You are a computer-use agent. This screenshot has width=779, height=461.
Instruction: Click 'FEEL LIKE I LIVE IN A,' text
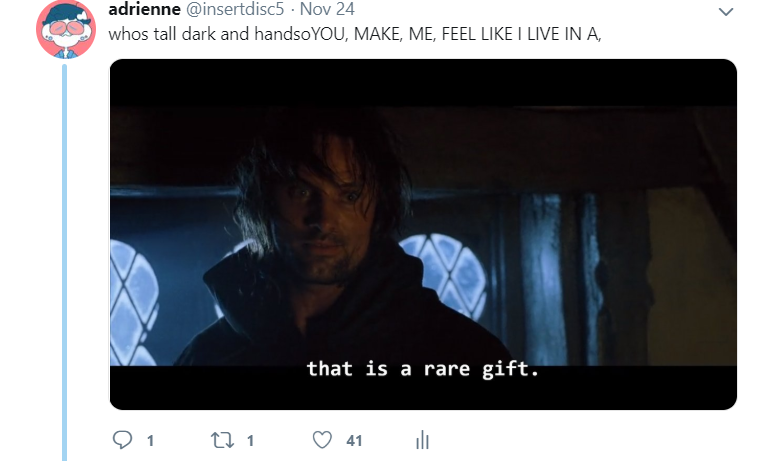521,34
